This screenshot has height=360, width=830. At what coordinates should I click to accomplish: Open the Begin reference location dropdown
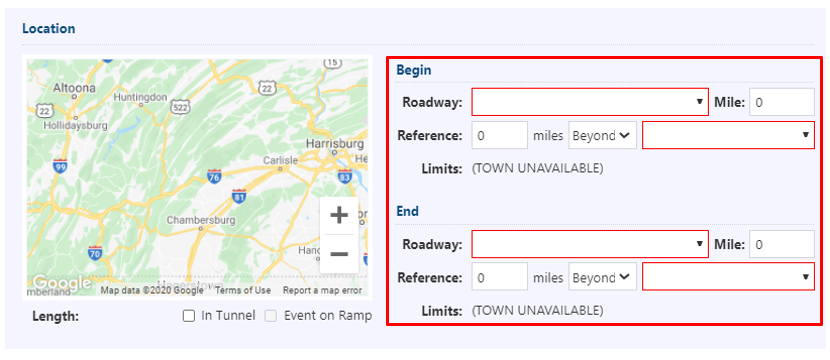[x=728, y=135]
